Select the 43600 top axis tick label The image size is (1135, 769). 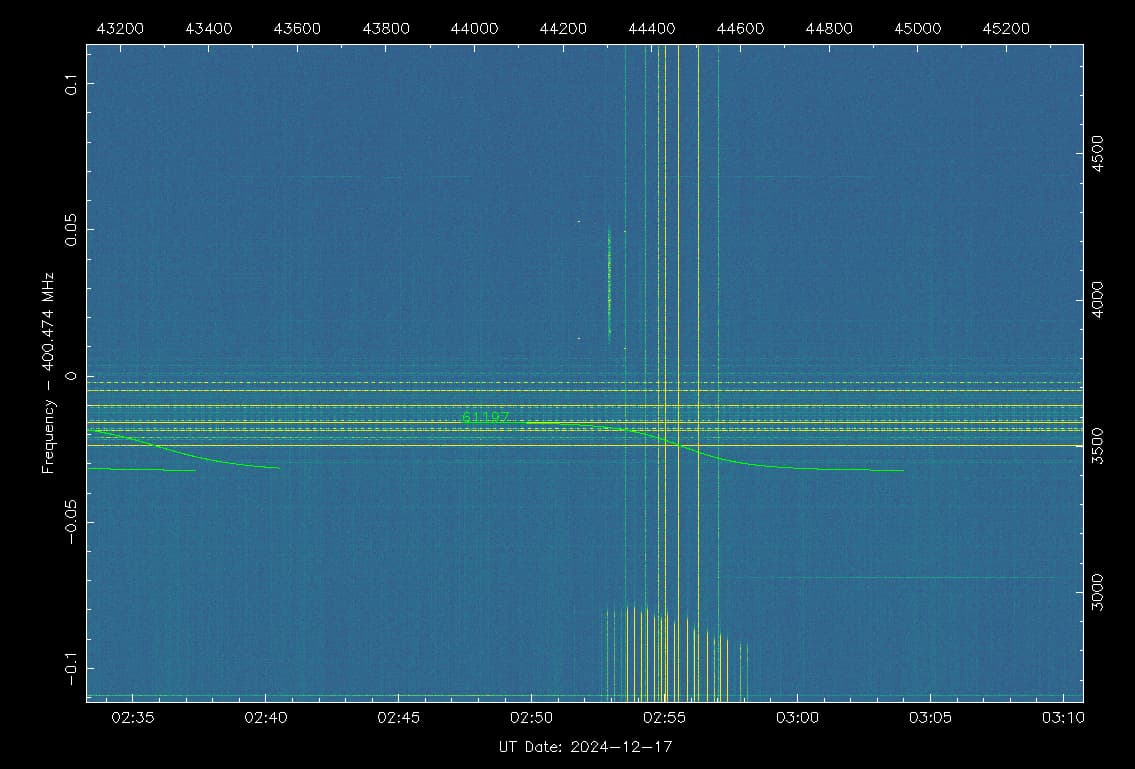point(298,28)
